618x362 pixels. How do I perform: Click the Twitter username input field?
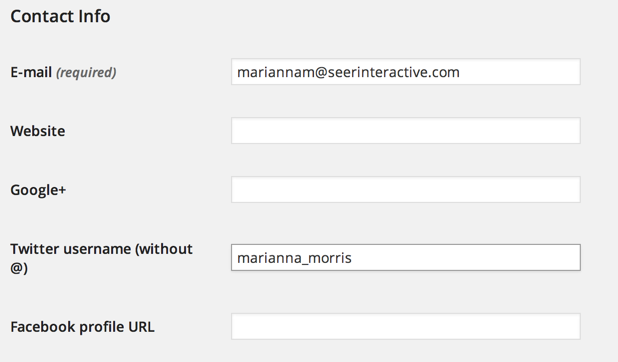click(x=406, y=258)
